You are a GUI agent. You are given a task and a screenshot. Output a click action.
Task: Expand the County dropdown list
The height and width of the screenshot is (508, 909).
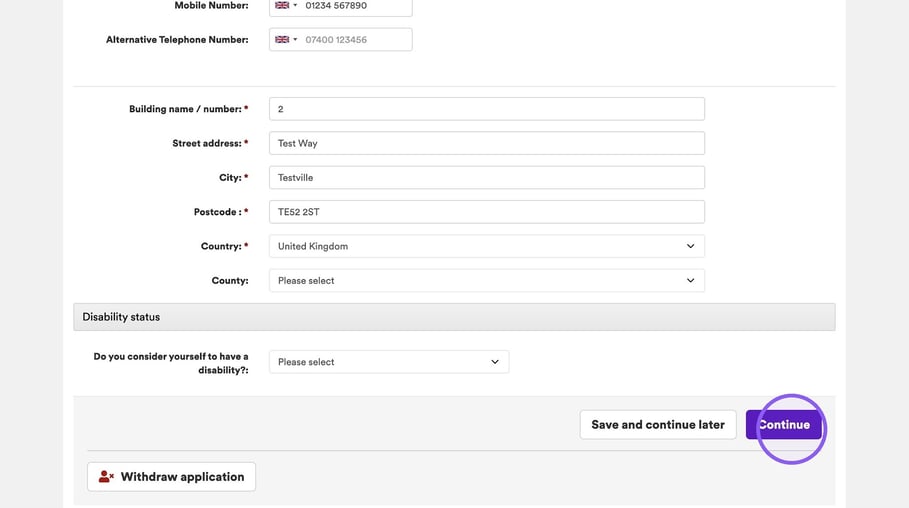coord(486,281)
